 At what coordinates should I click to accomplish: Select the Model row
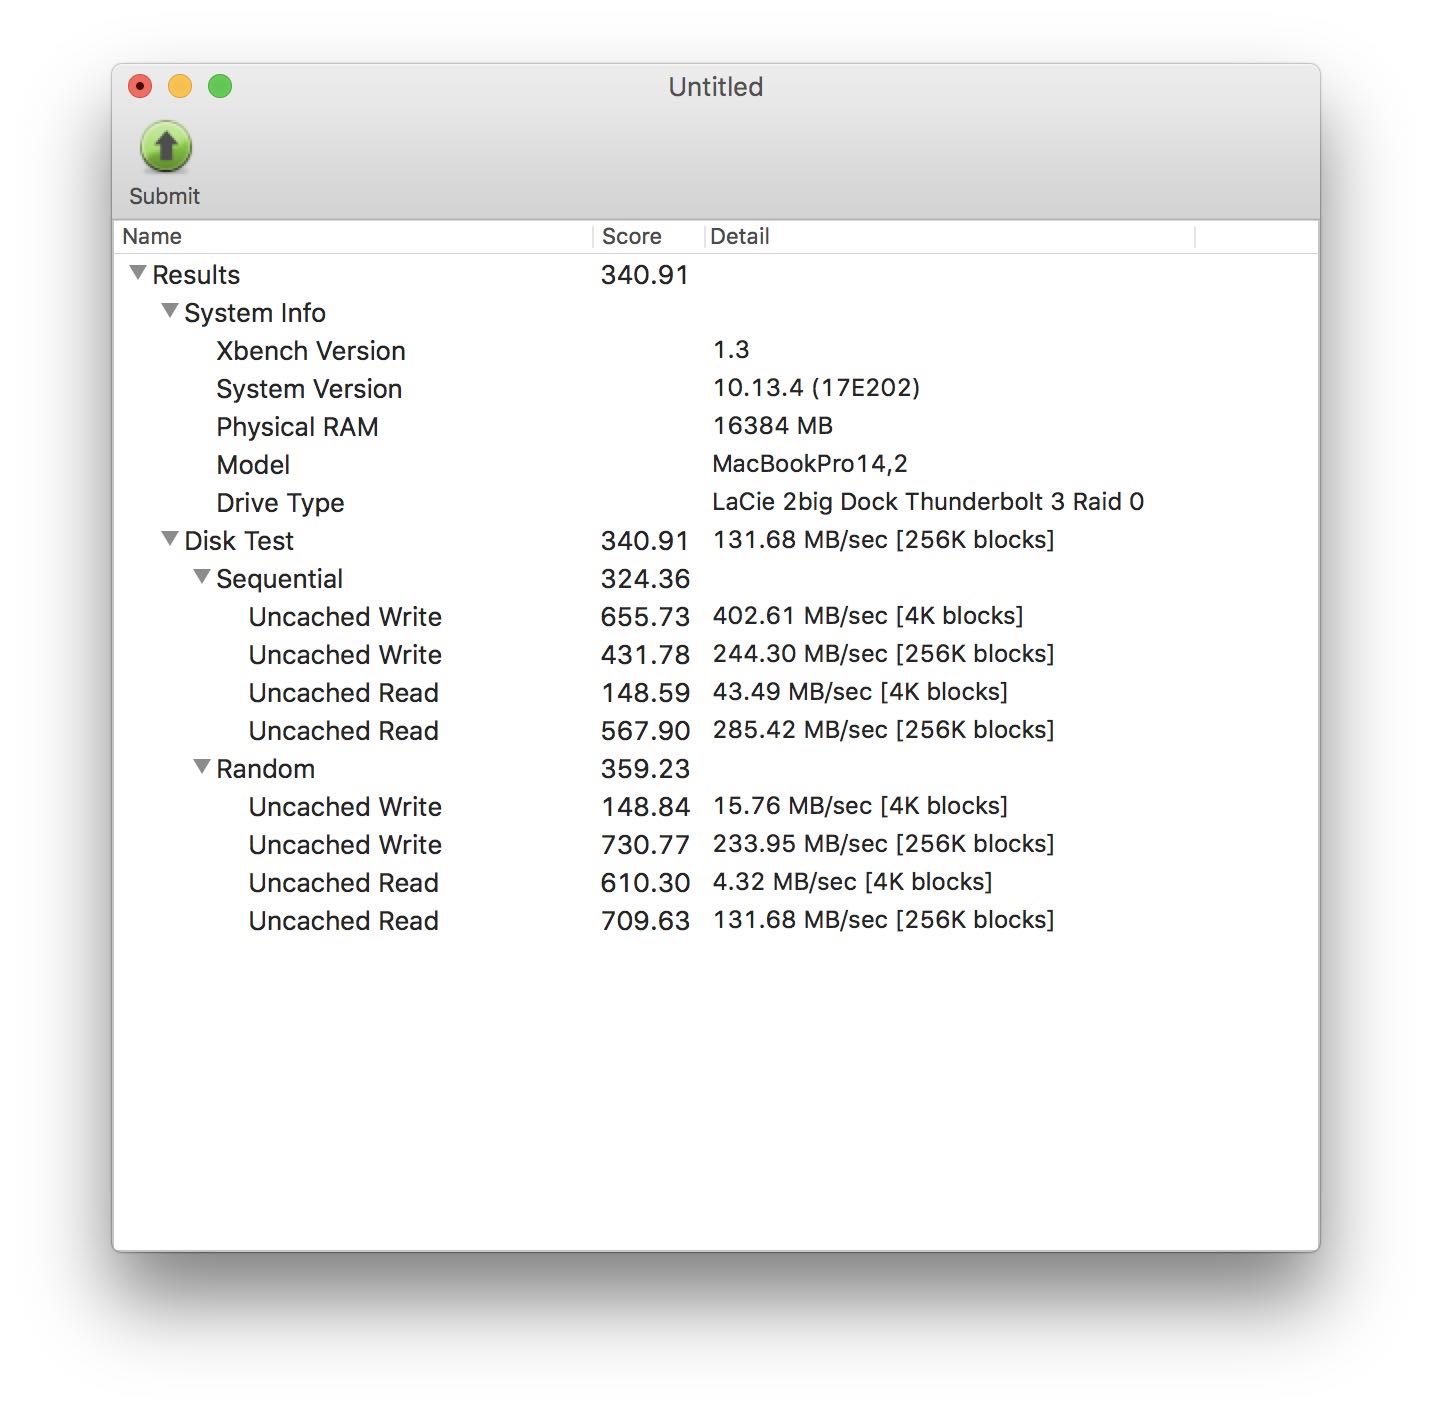253,465
